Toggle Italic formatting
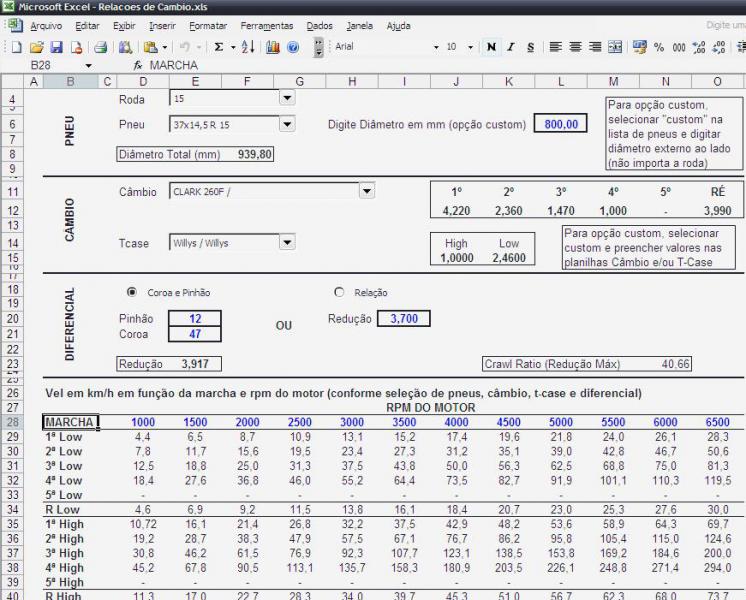This screenshot has height=600, width=746. [510, 47]
